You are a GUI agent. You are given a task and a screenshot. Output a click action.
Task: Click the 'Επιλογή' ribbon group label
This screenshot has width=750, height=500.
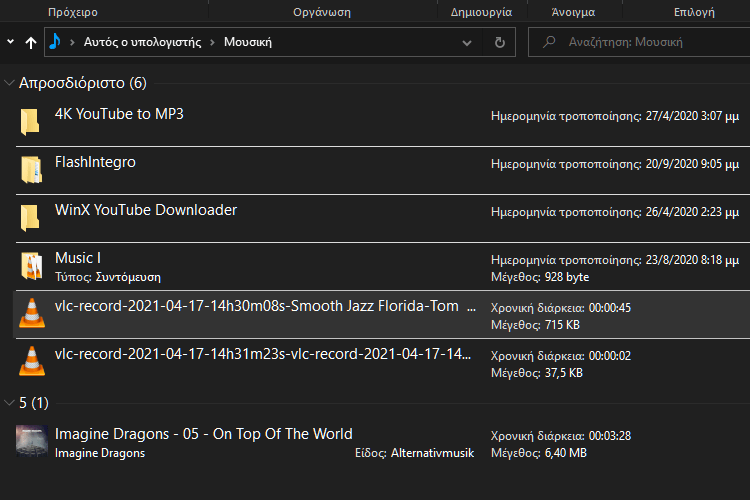tap(694, 12)
